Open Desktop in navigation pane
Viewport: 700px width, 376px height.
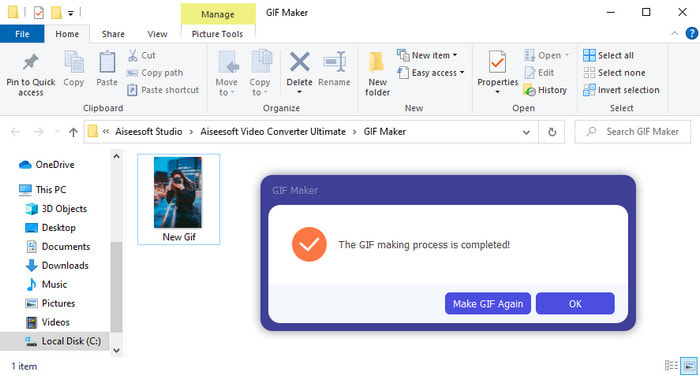(50, 228)
